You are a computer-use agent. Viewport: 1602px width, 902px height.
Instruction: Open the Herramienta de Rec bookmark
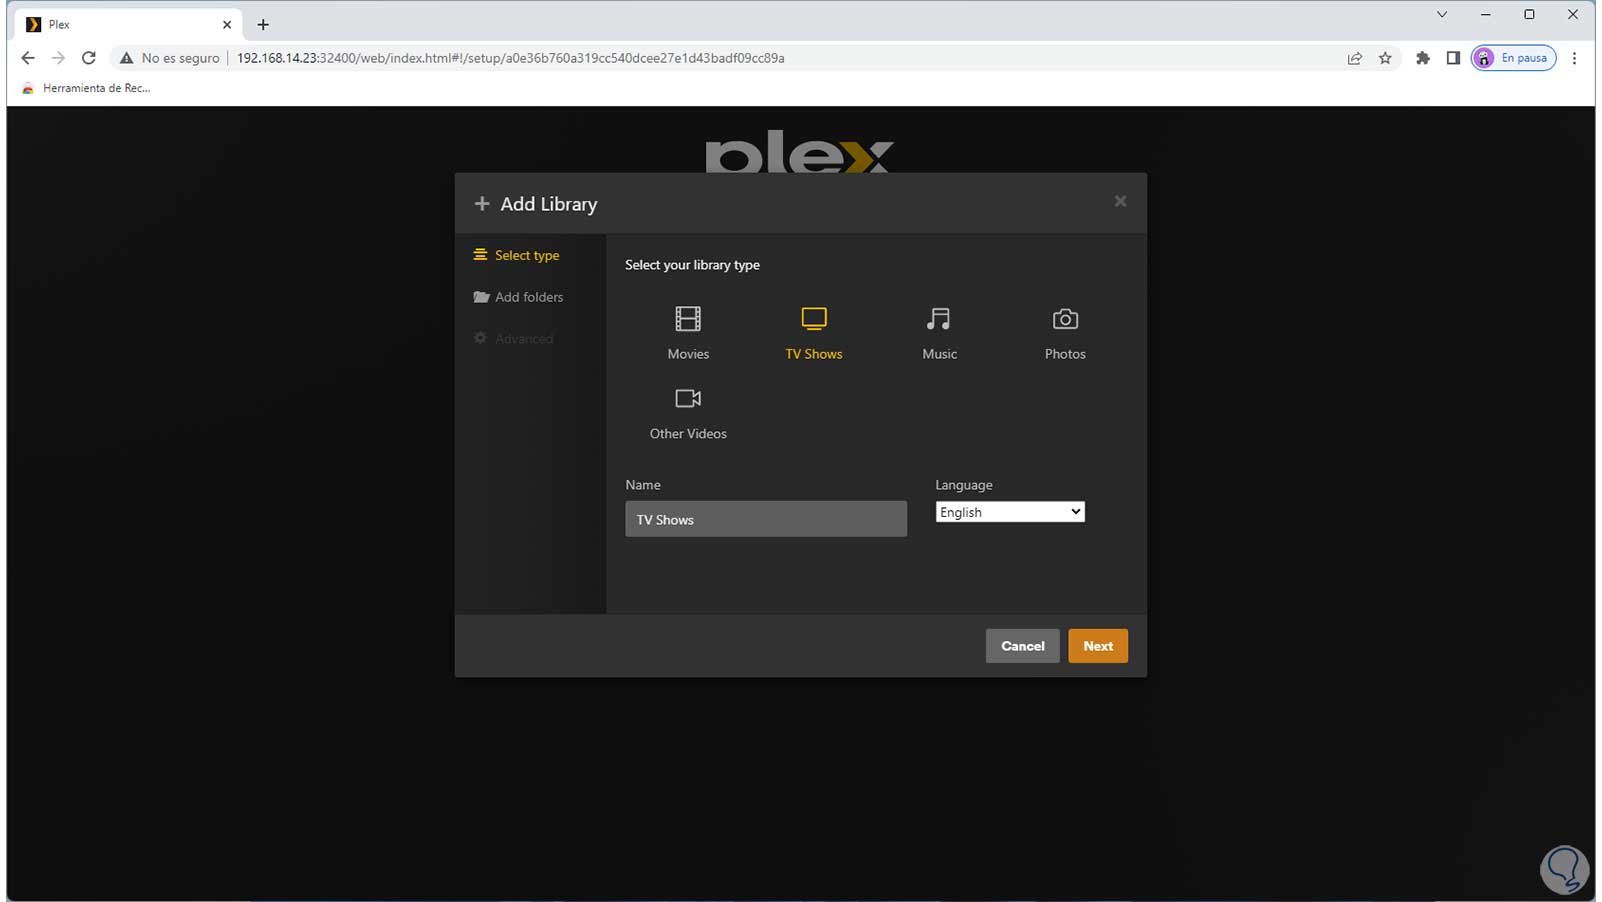(x=87, y=88)
